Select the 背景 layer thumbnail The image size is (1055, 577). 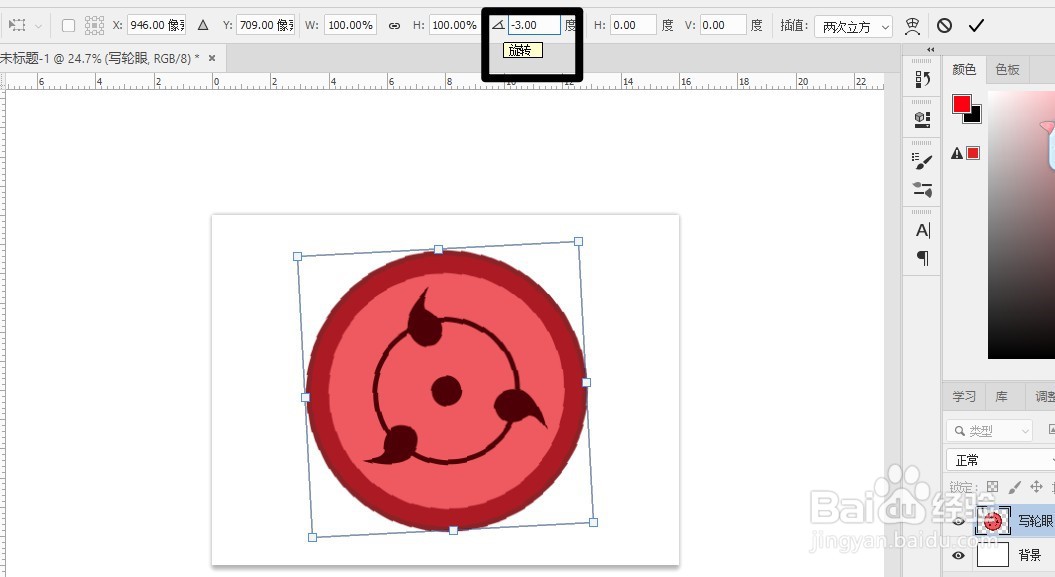(993, 555)
